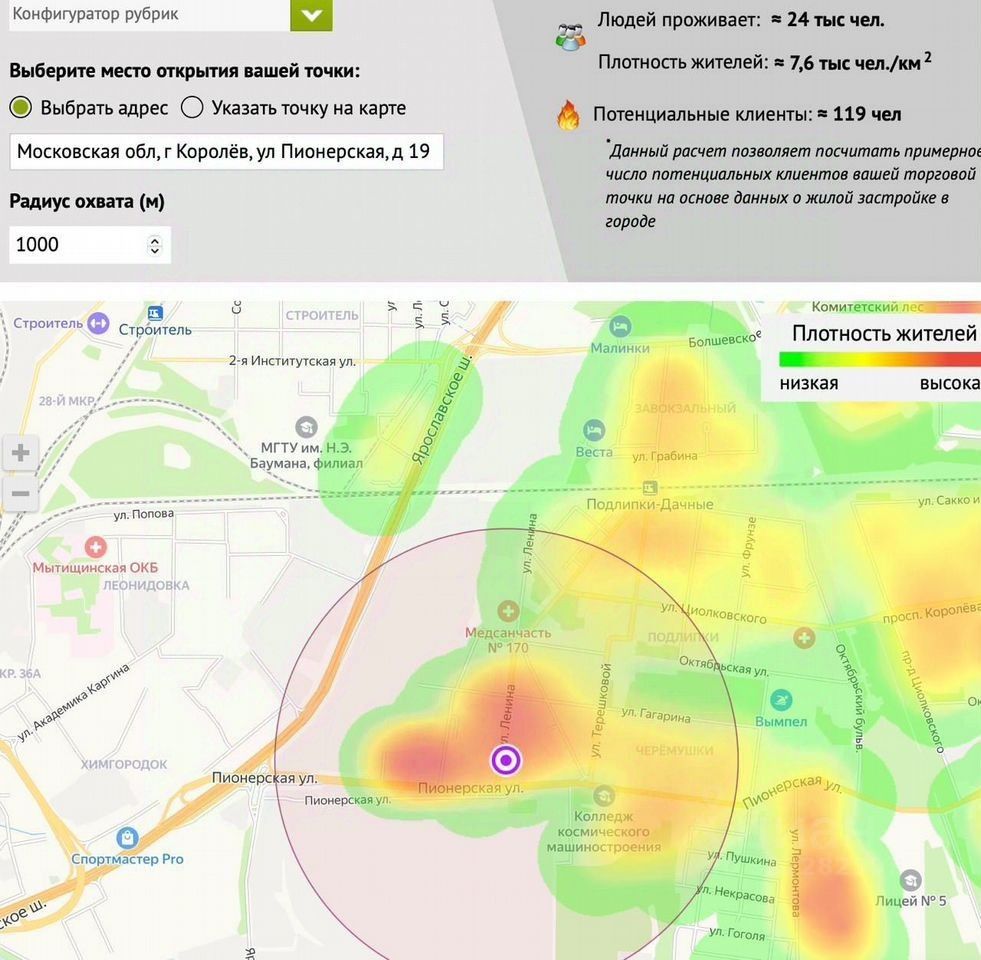Image resolution: width=981 pixels, height=960 pixels.
Task: Click the Плотность жителей color gradient bar
Action: click(x=880, y=359)
